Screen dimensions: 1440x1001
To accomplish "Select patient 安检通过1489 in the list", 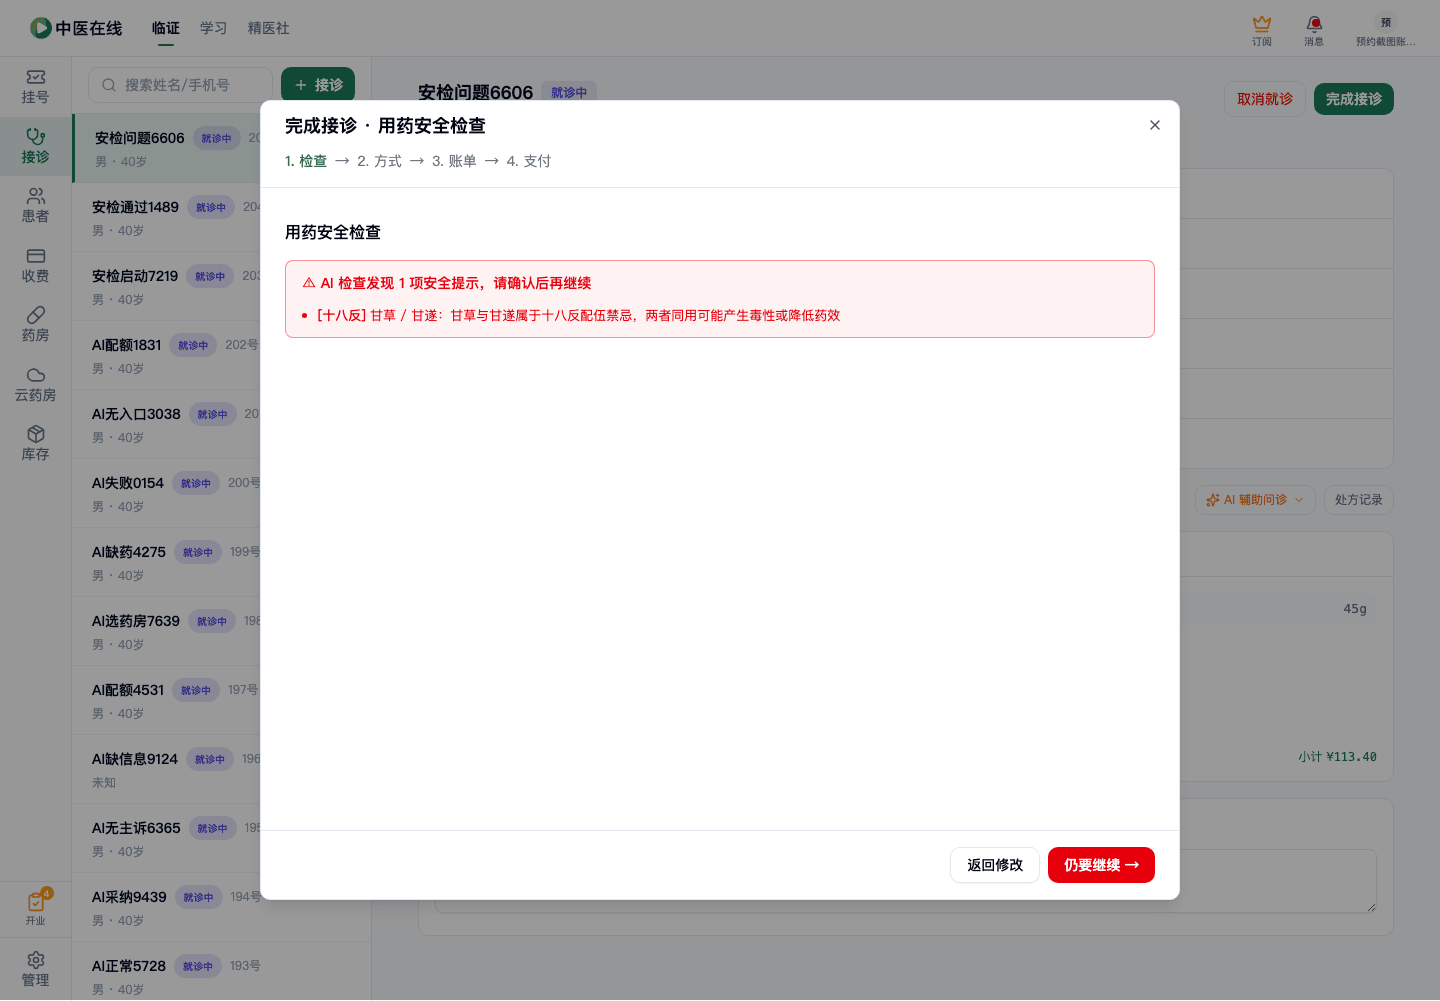I will click(x=167, y=217).
